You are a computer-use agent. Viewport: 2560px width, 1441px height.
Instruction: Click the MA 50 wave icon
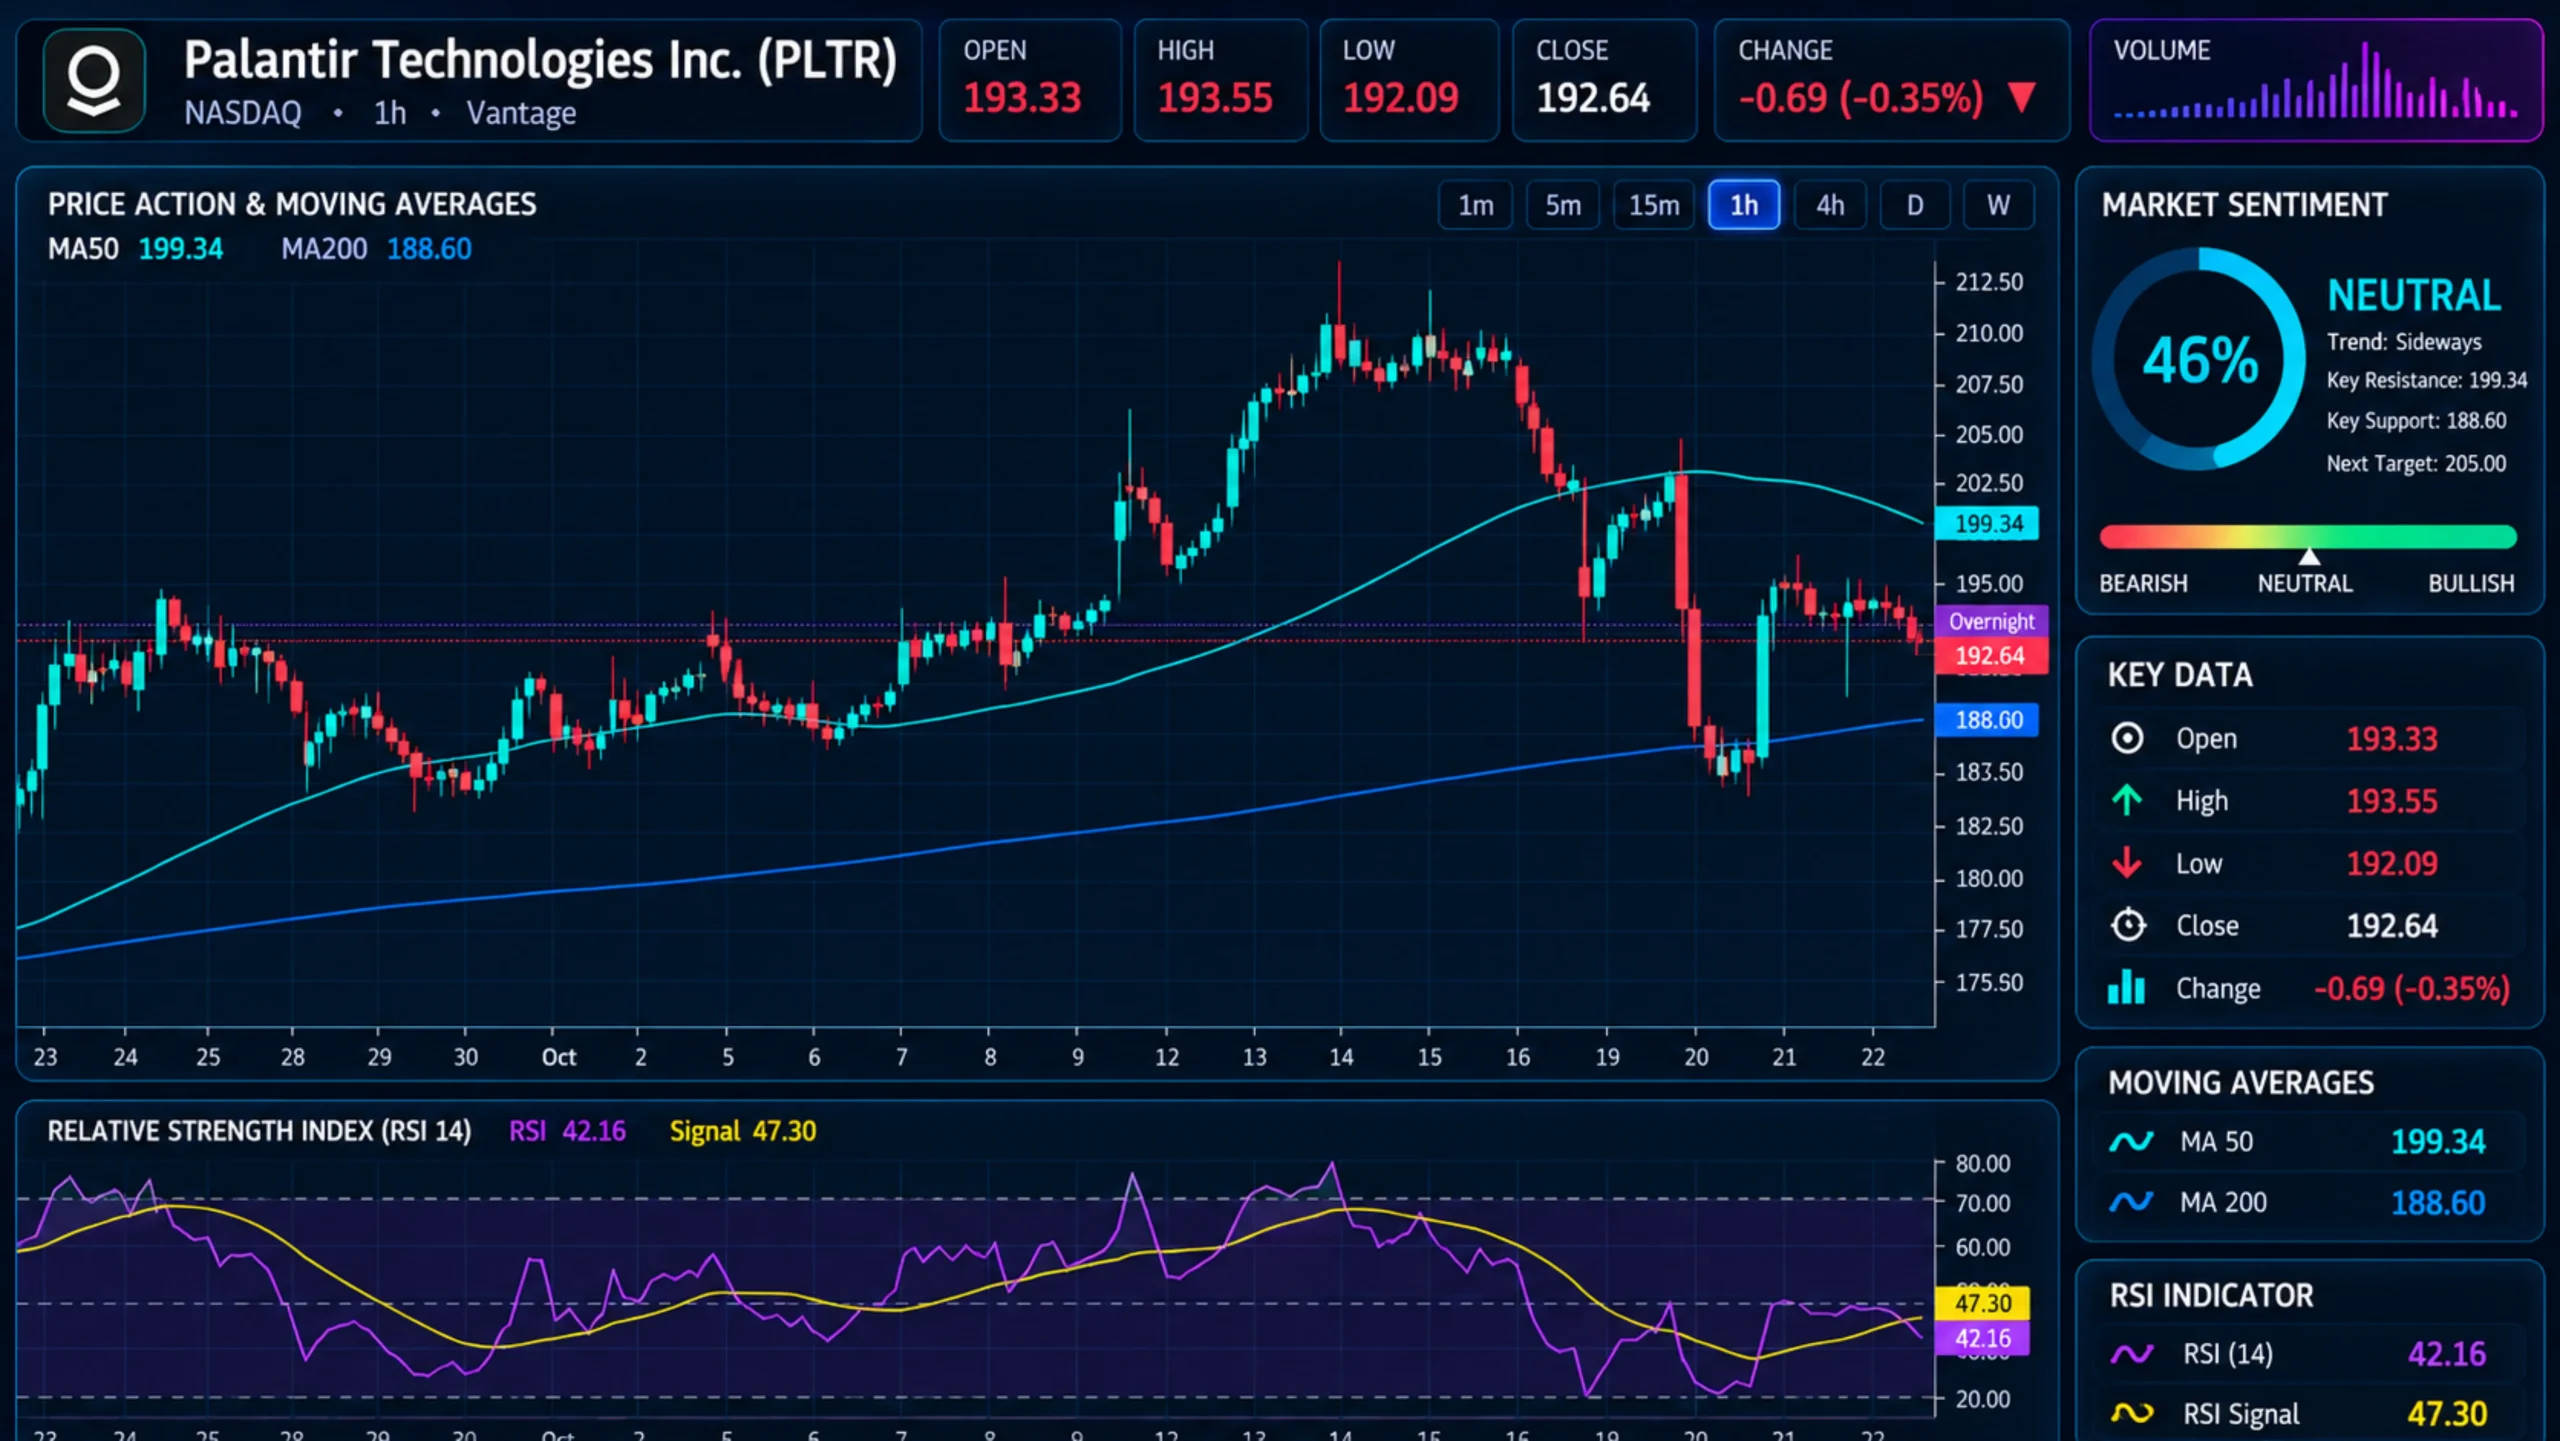2131,1141
